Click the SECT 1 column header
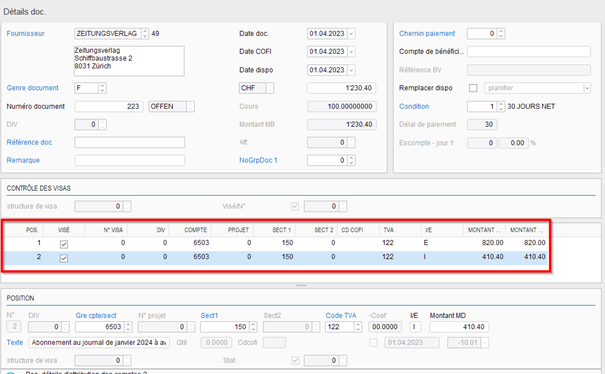605x374 pixels. coord(281,230)
